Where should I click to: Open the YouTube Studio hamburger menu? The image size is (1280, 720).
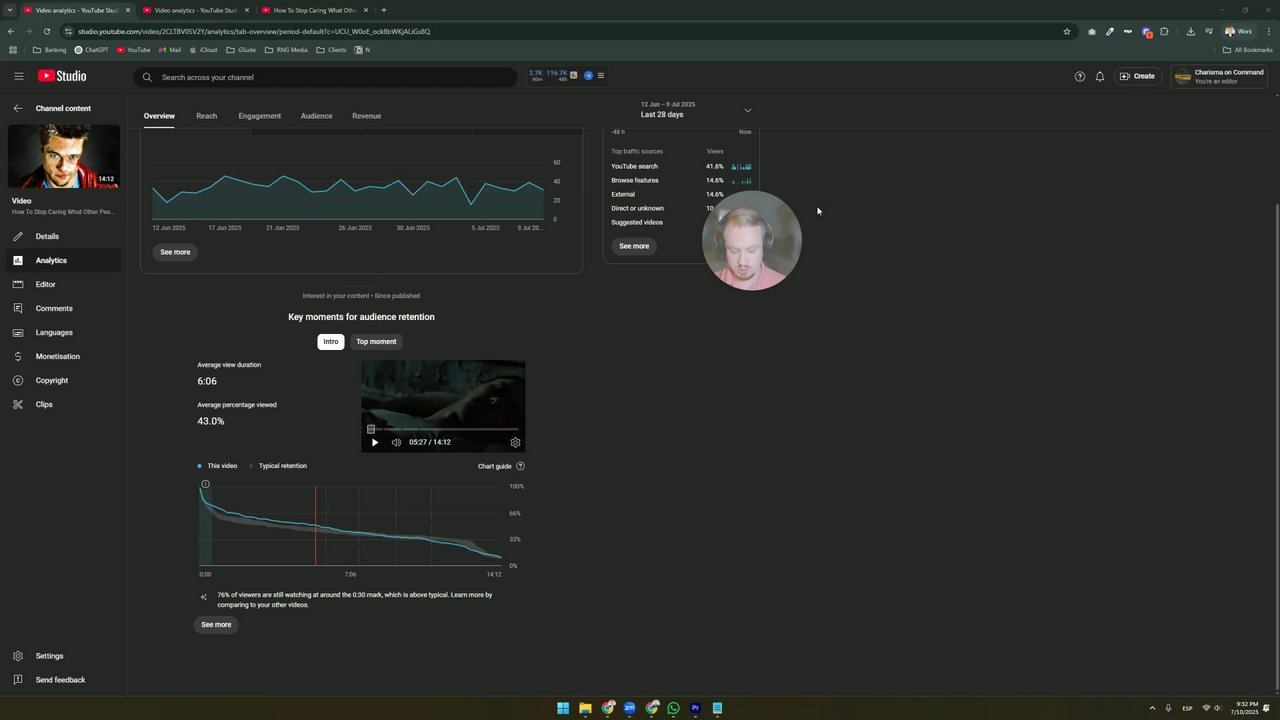(x=18, y=76)
